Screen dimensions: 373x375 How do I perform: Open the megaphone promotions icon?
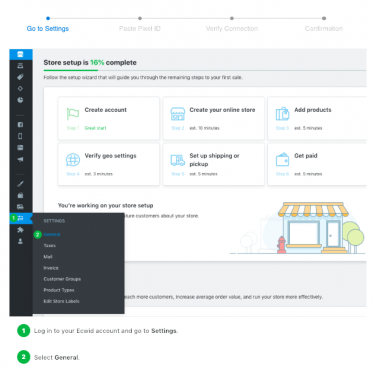pyautogui.click(x=20, y=159)
